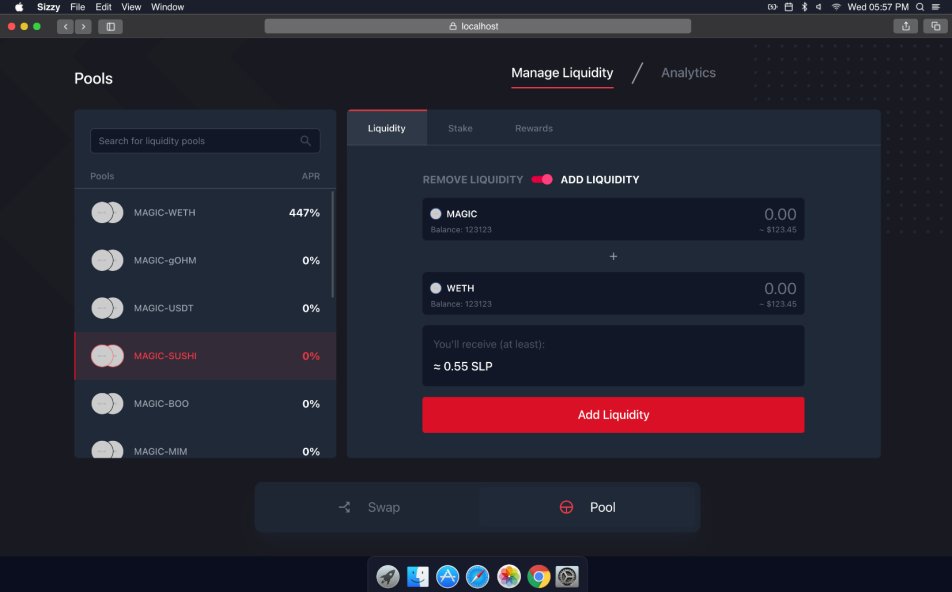This screenshot has height=592, width=952.
Task: Open the menu bar clock Wed 05:57 PM
Action: coord(878,7)
